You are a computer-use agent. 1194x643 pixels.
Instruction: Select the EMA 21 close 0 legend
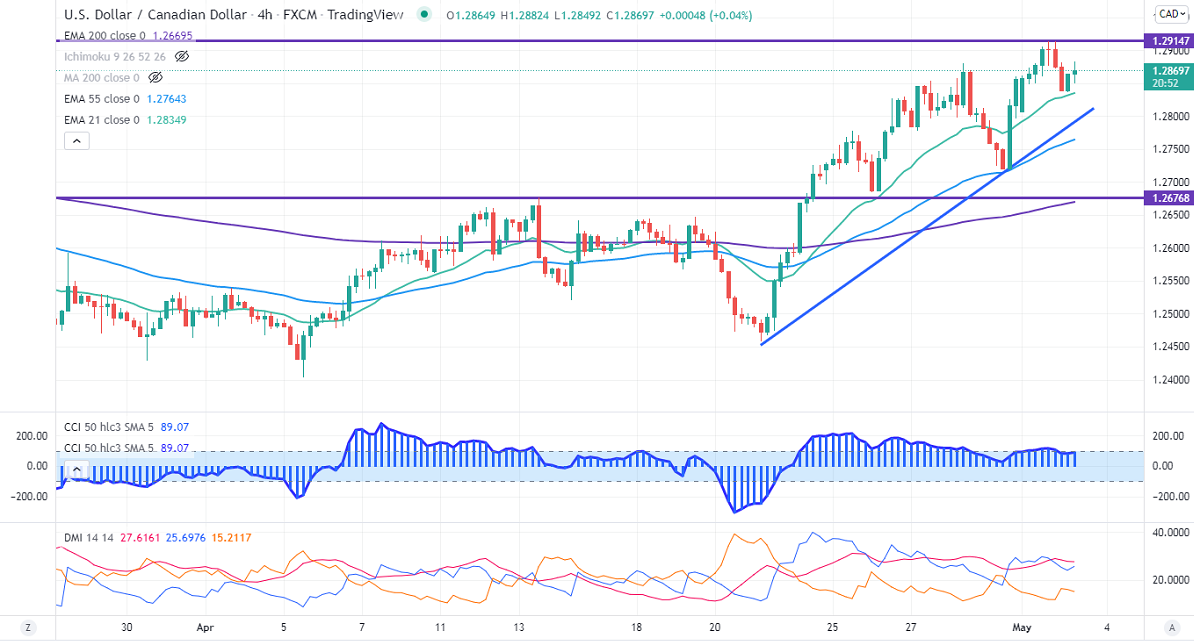pos(102,120)
